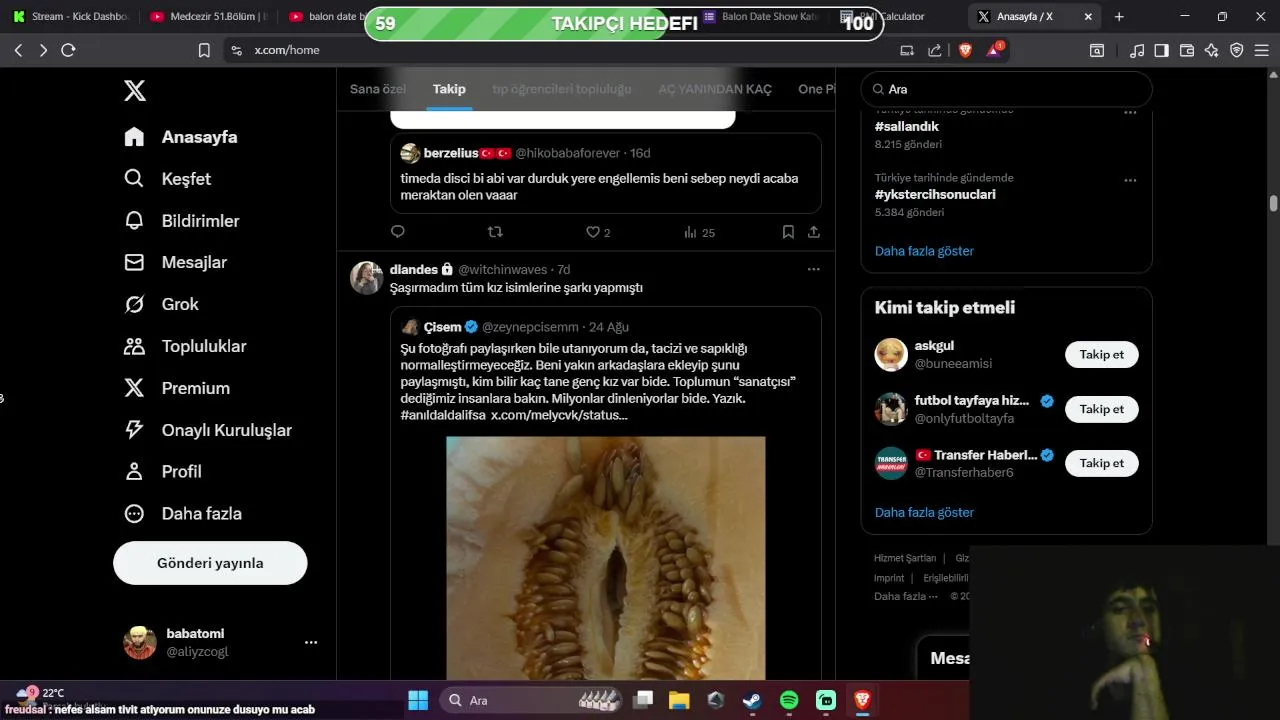Open AÇ YANINDAN KAÇ tab
The height and width of the screenshot is (720, 1280).
(715, 89)
